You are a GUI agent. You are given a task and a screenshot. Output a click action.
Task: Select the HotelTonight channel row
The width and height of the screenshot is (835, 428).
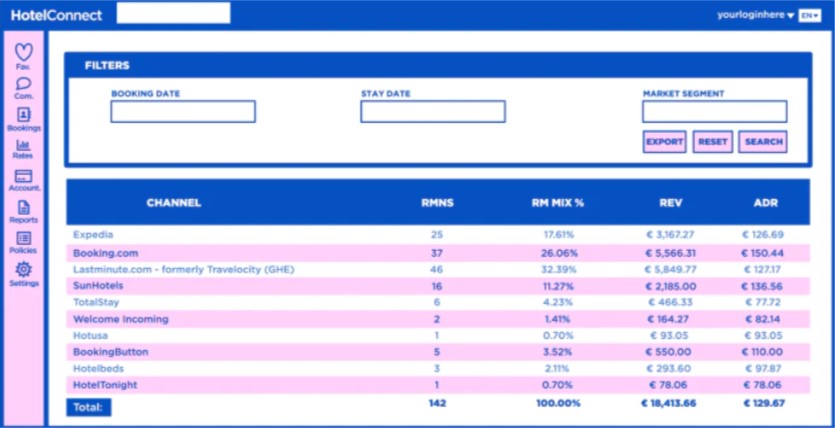coord(438,385)
